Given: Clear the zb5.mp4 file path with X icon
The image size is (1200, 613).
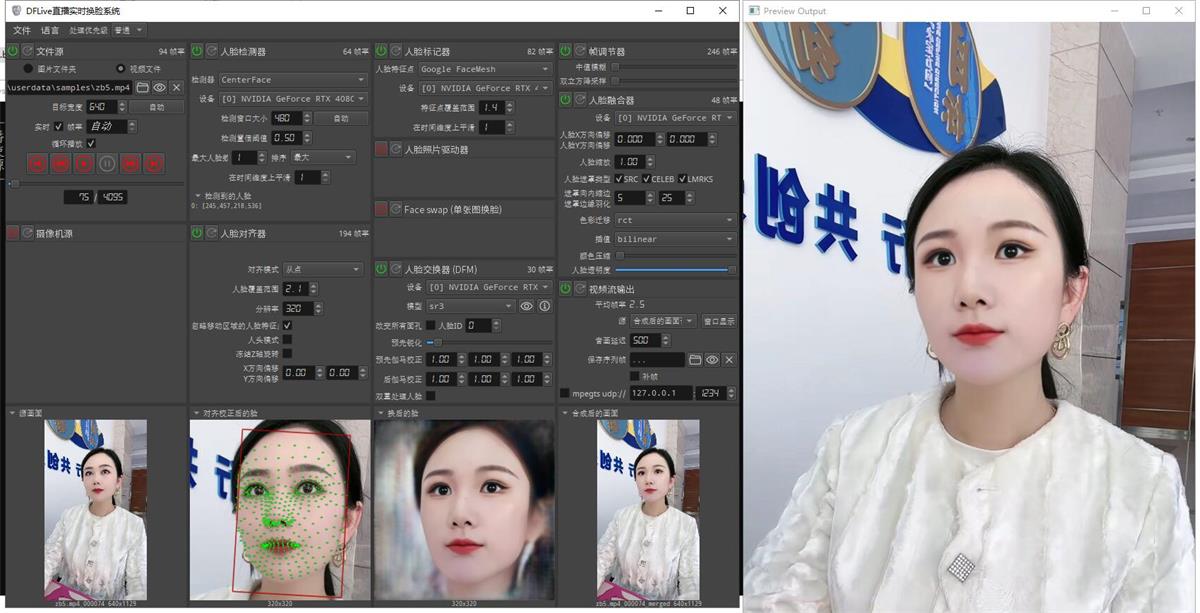Looking at the screenshot, I should tap(176, 88).
